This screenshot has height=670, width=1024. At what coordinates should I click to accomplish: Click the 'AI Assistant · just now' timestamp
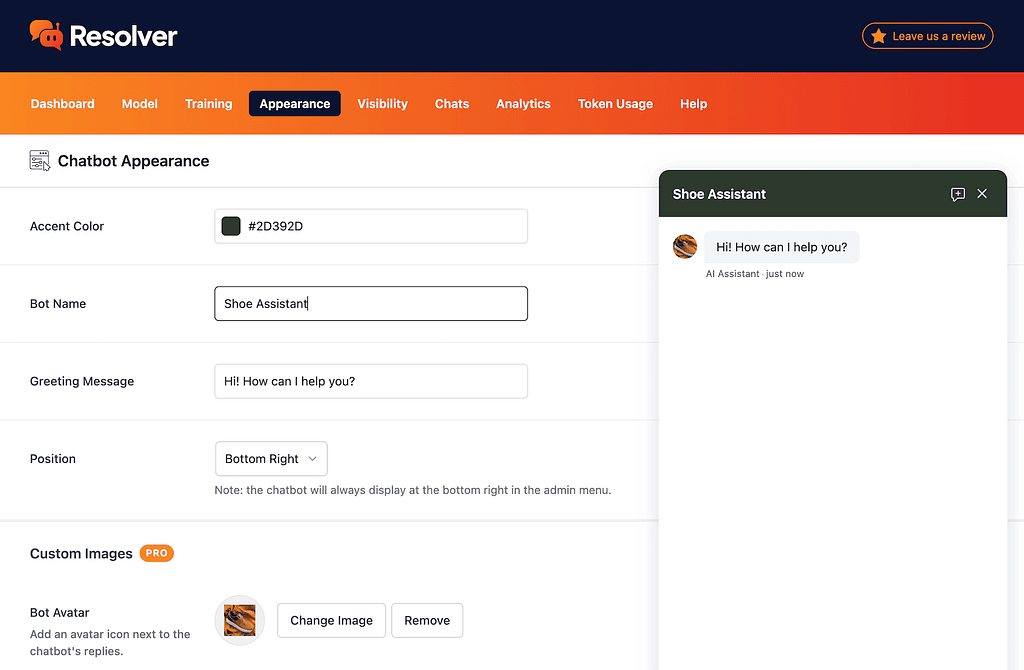tap(754, 274)
